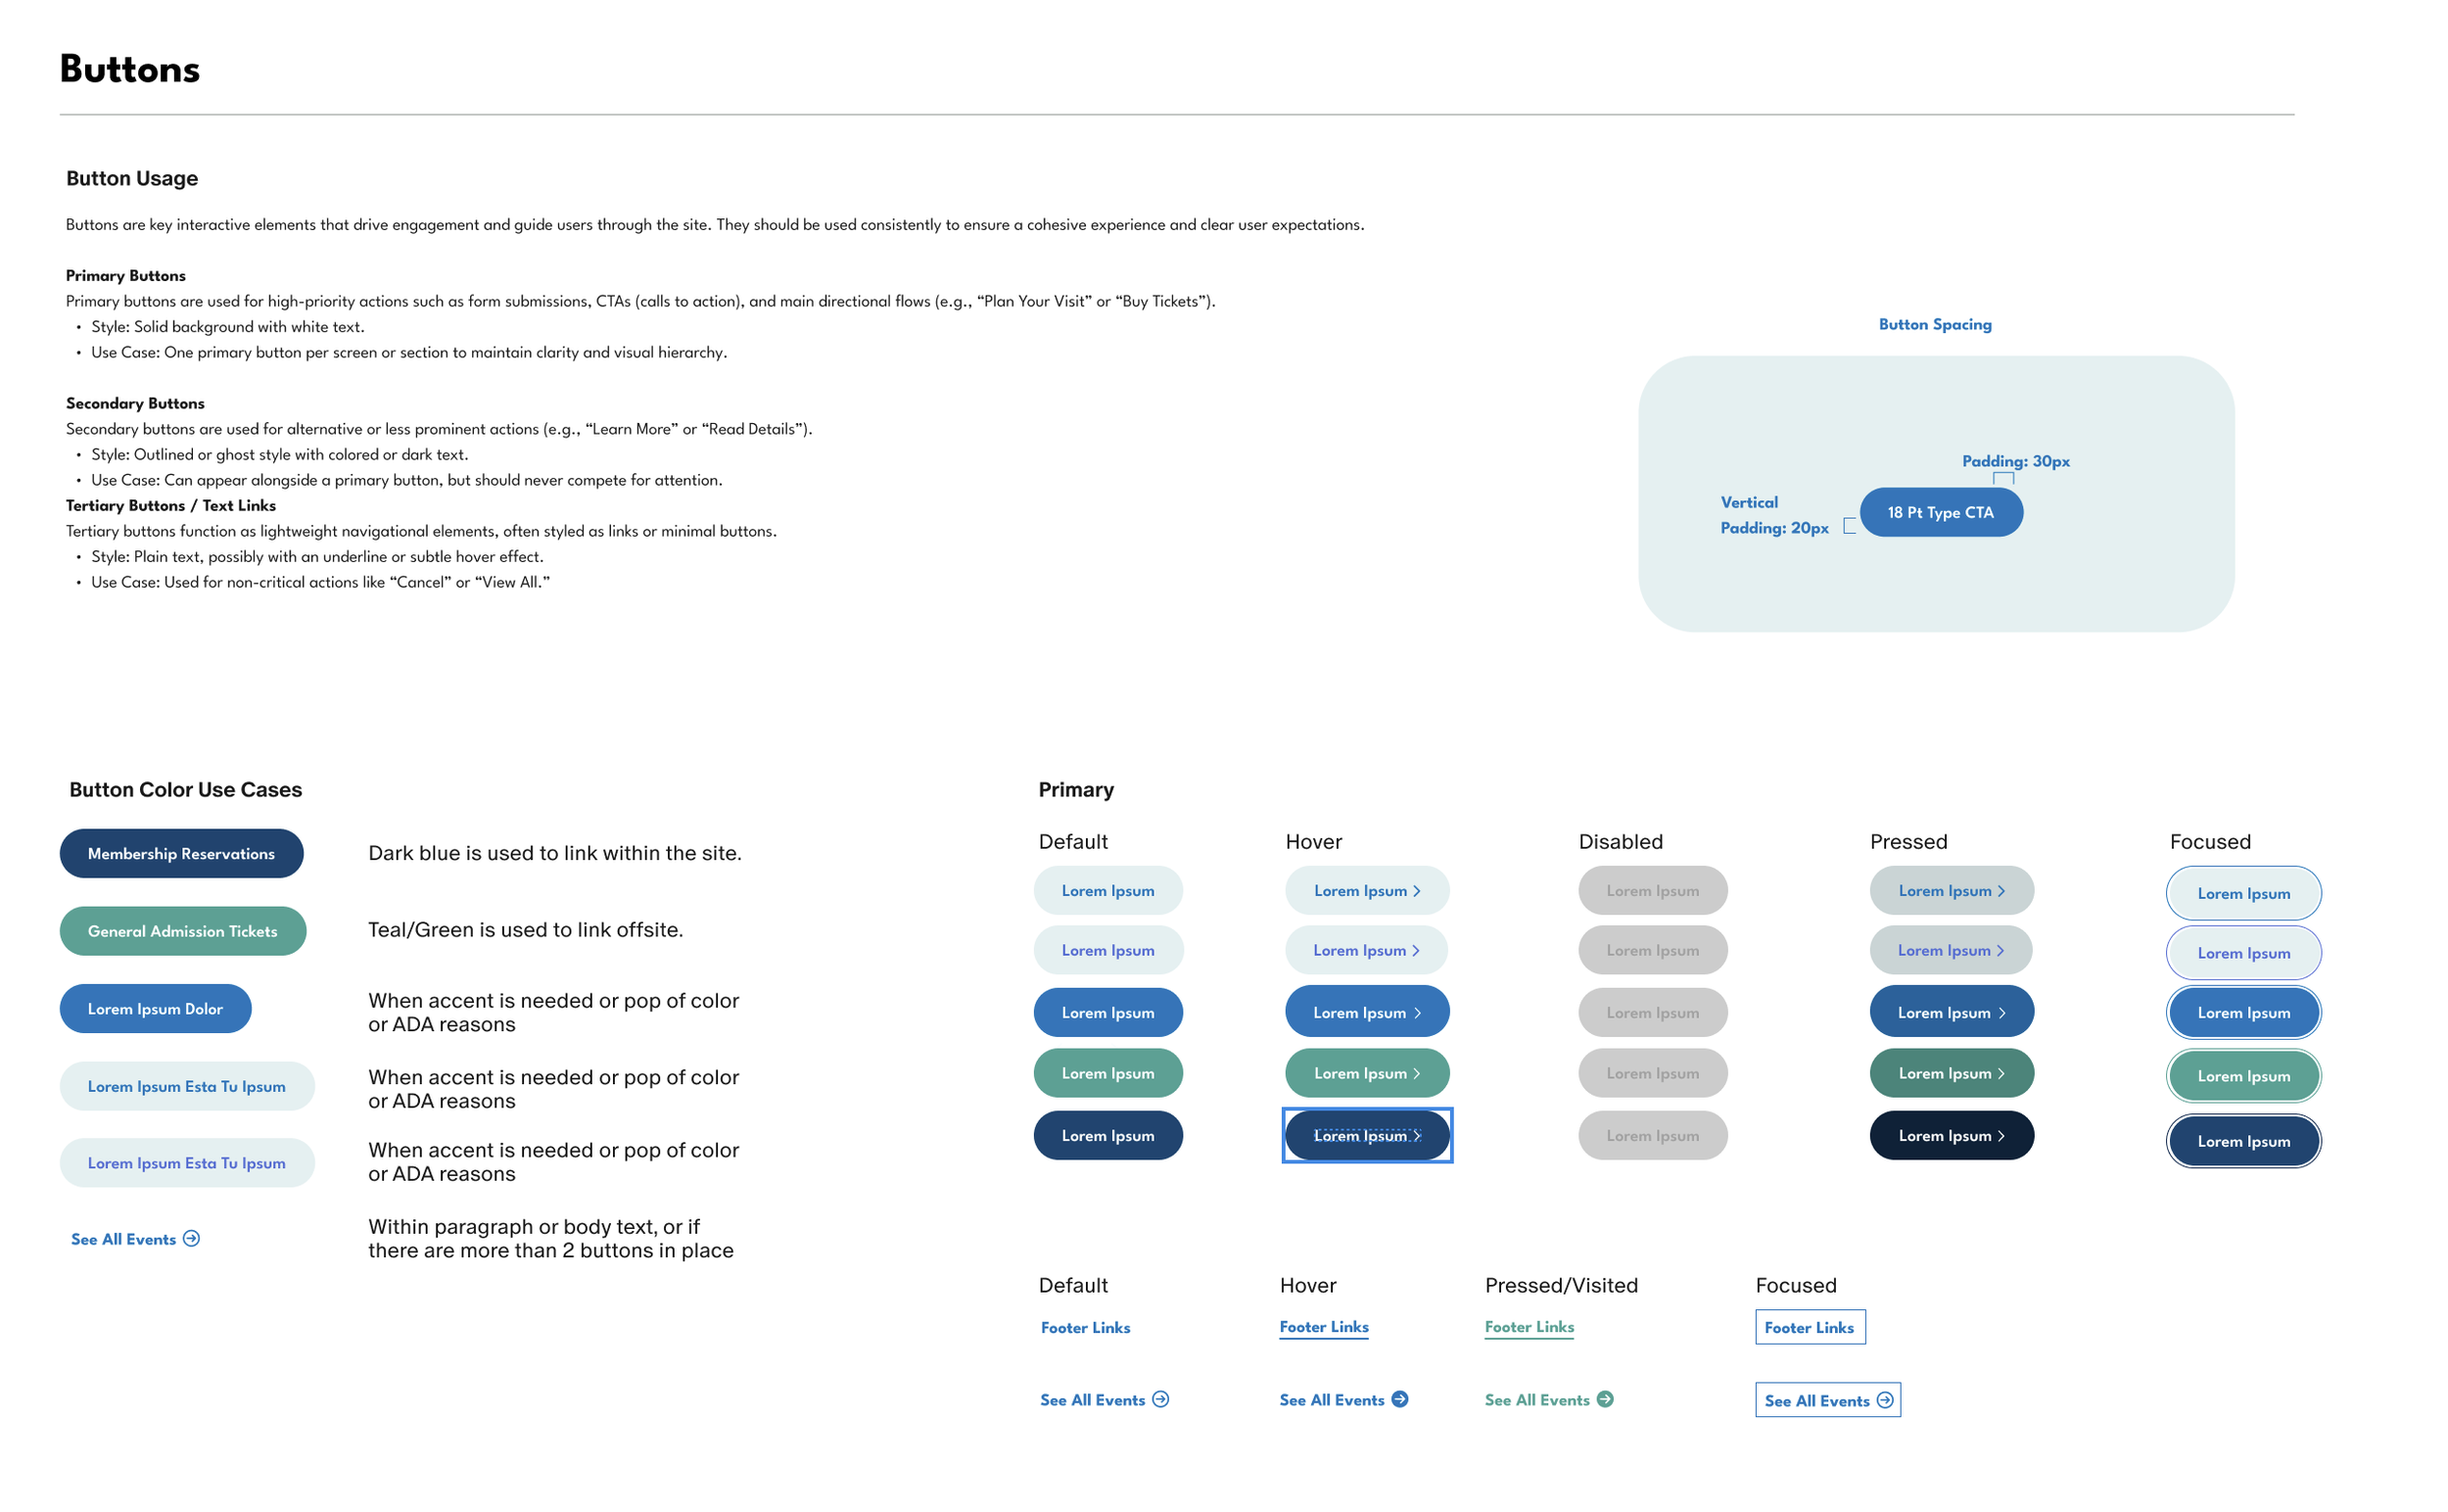Click chevron in teal green Pressed Lorem Ipsum button
This screenshot has height=1512, width=2448.
tap(2002, 1074)
